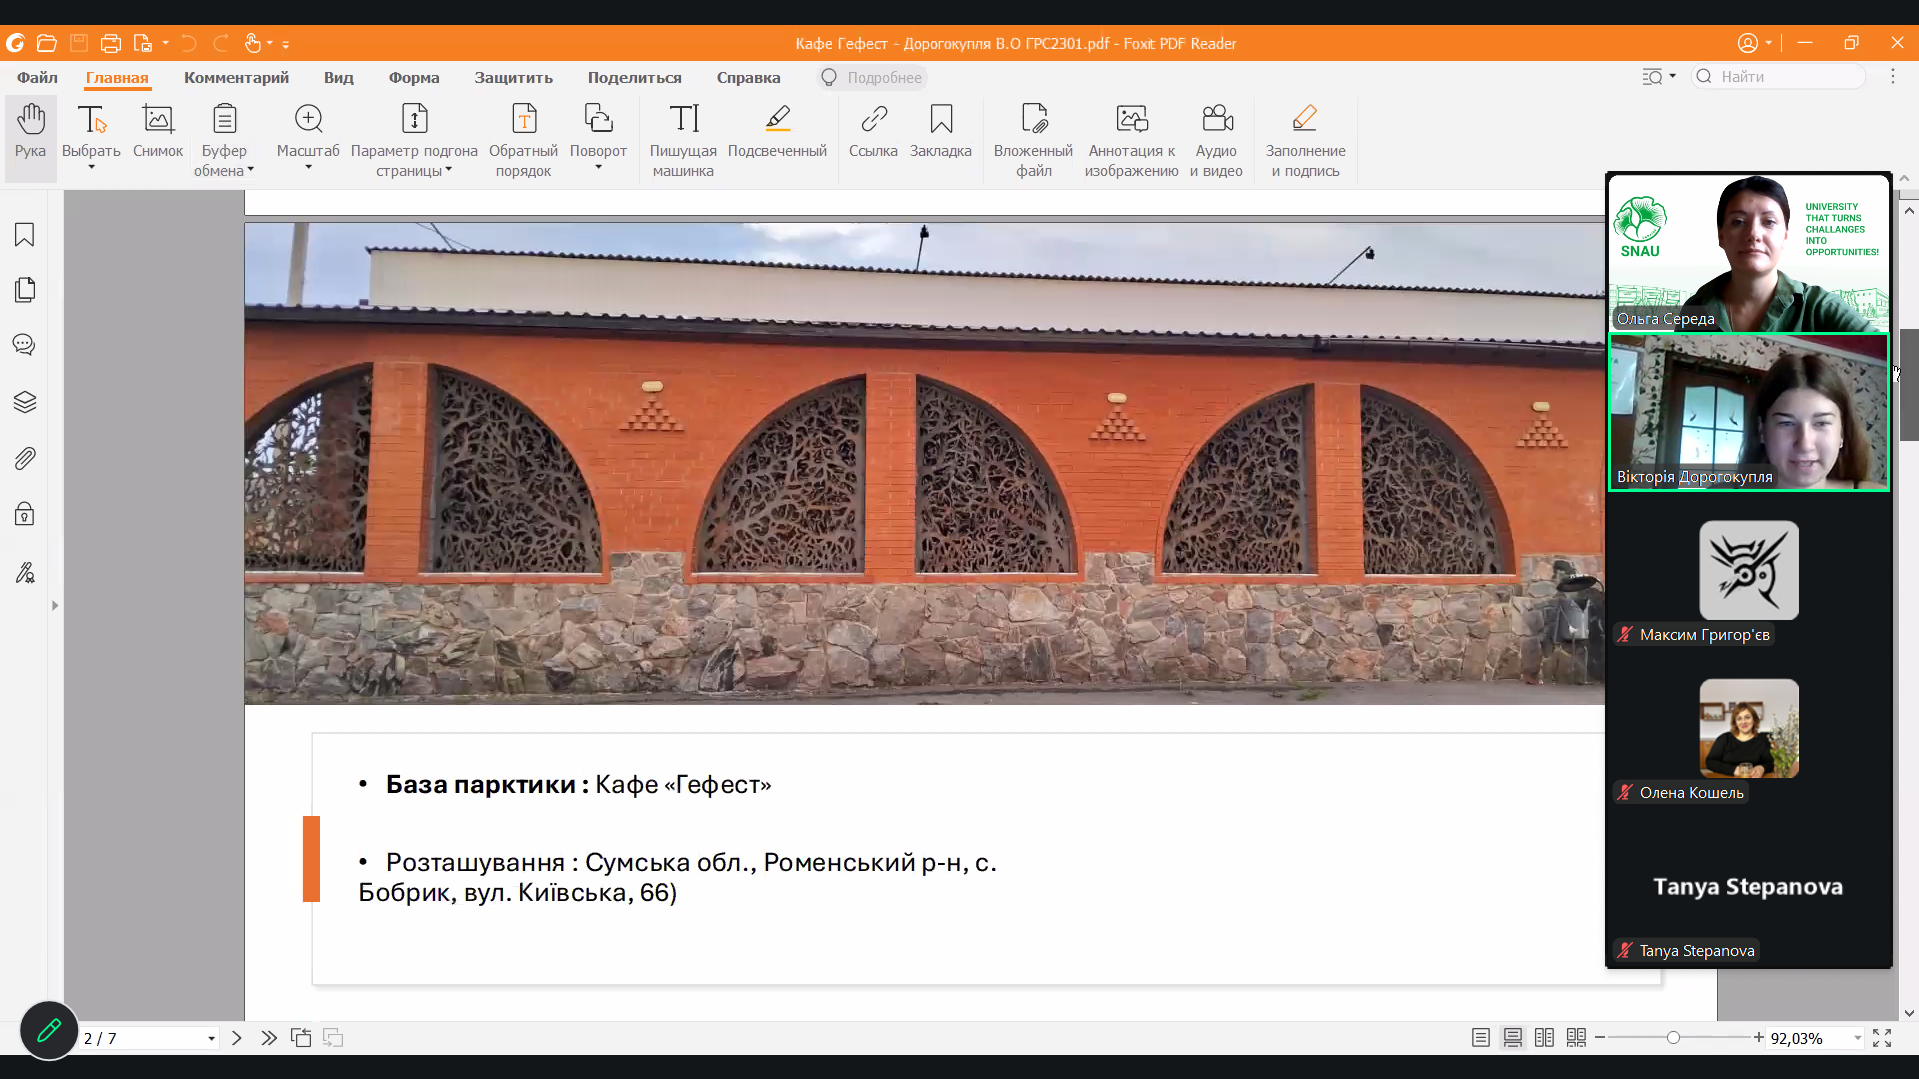The height and width of the screenshot is (1079, 1919).
Task: Click the zoom slider handle
Action: pyautogui.click(x=1673, y=1038)
